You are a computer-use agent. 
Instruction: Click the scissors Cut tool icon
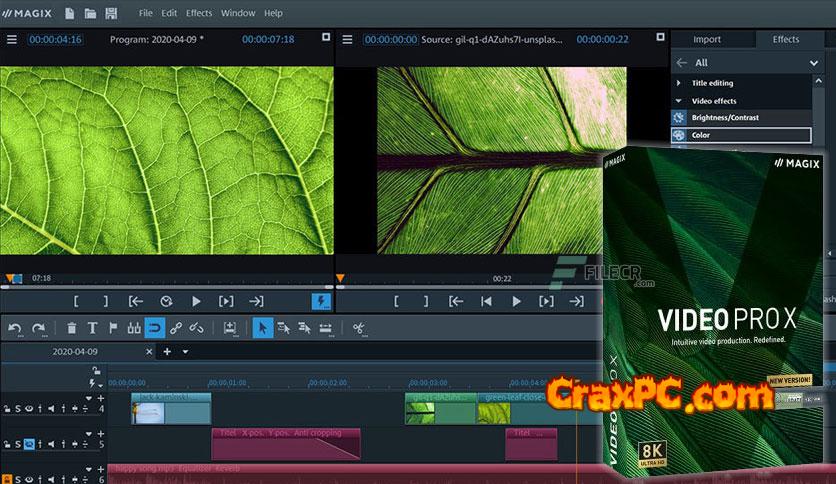359,327
